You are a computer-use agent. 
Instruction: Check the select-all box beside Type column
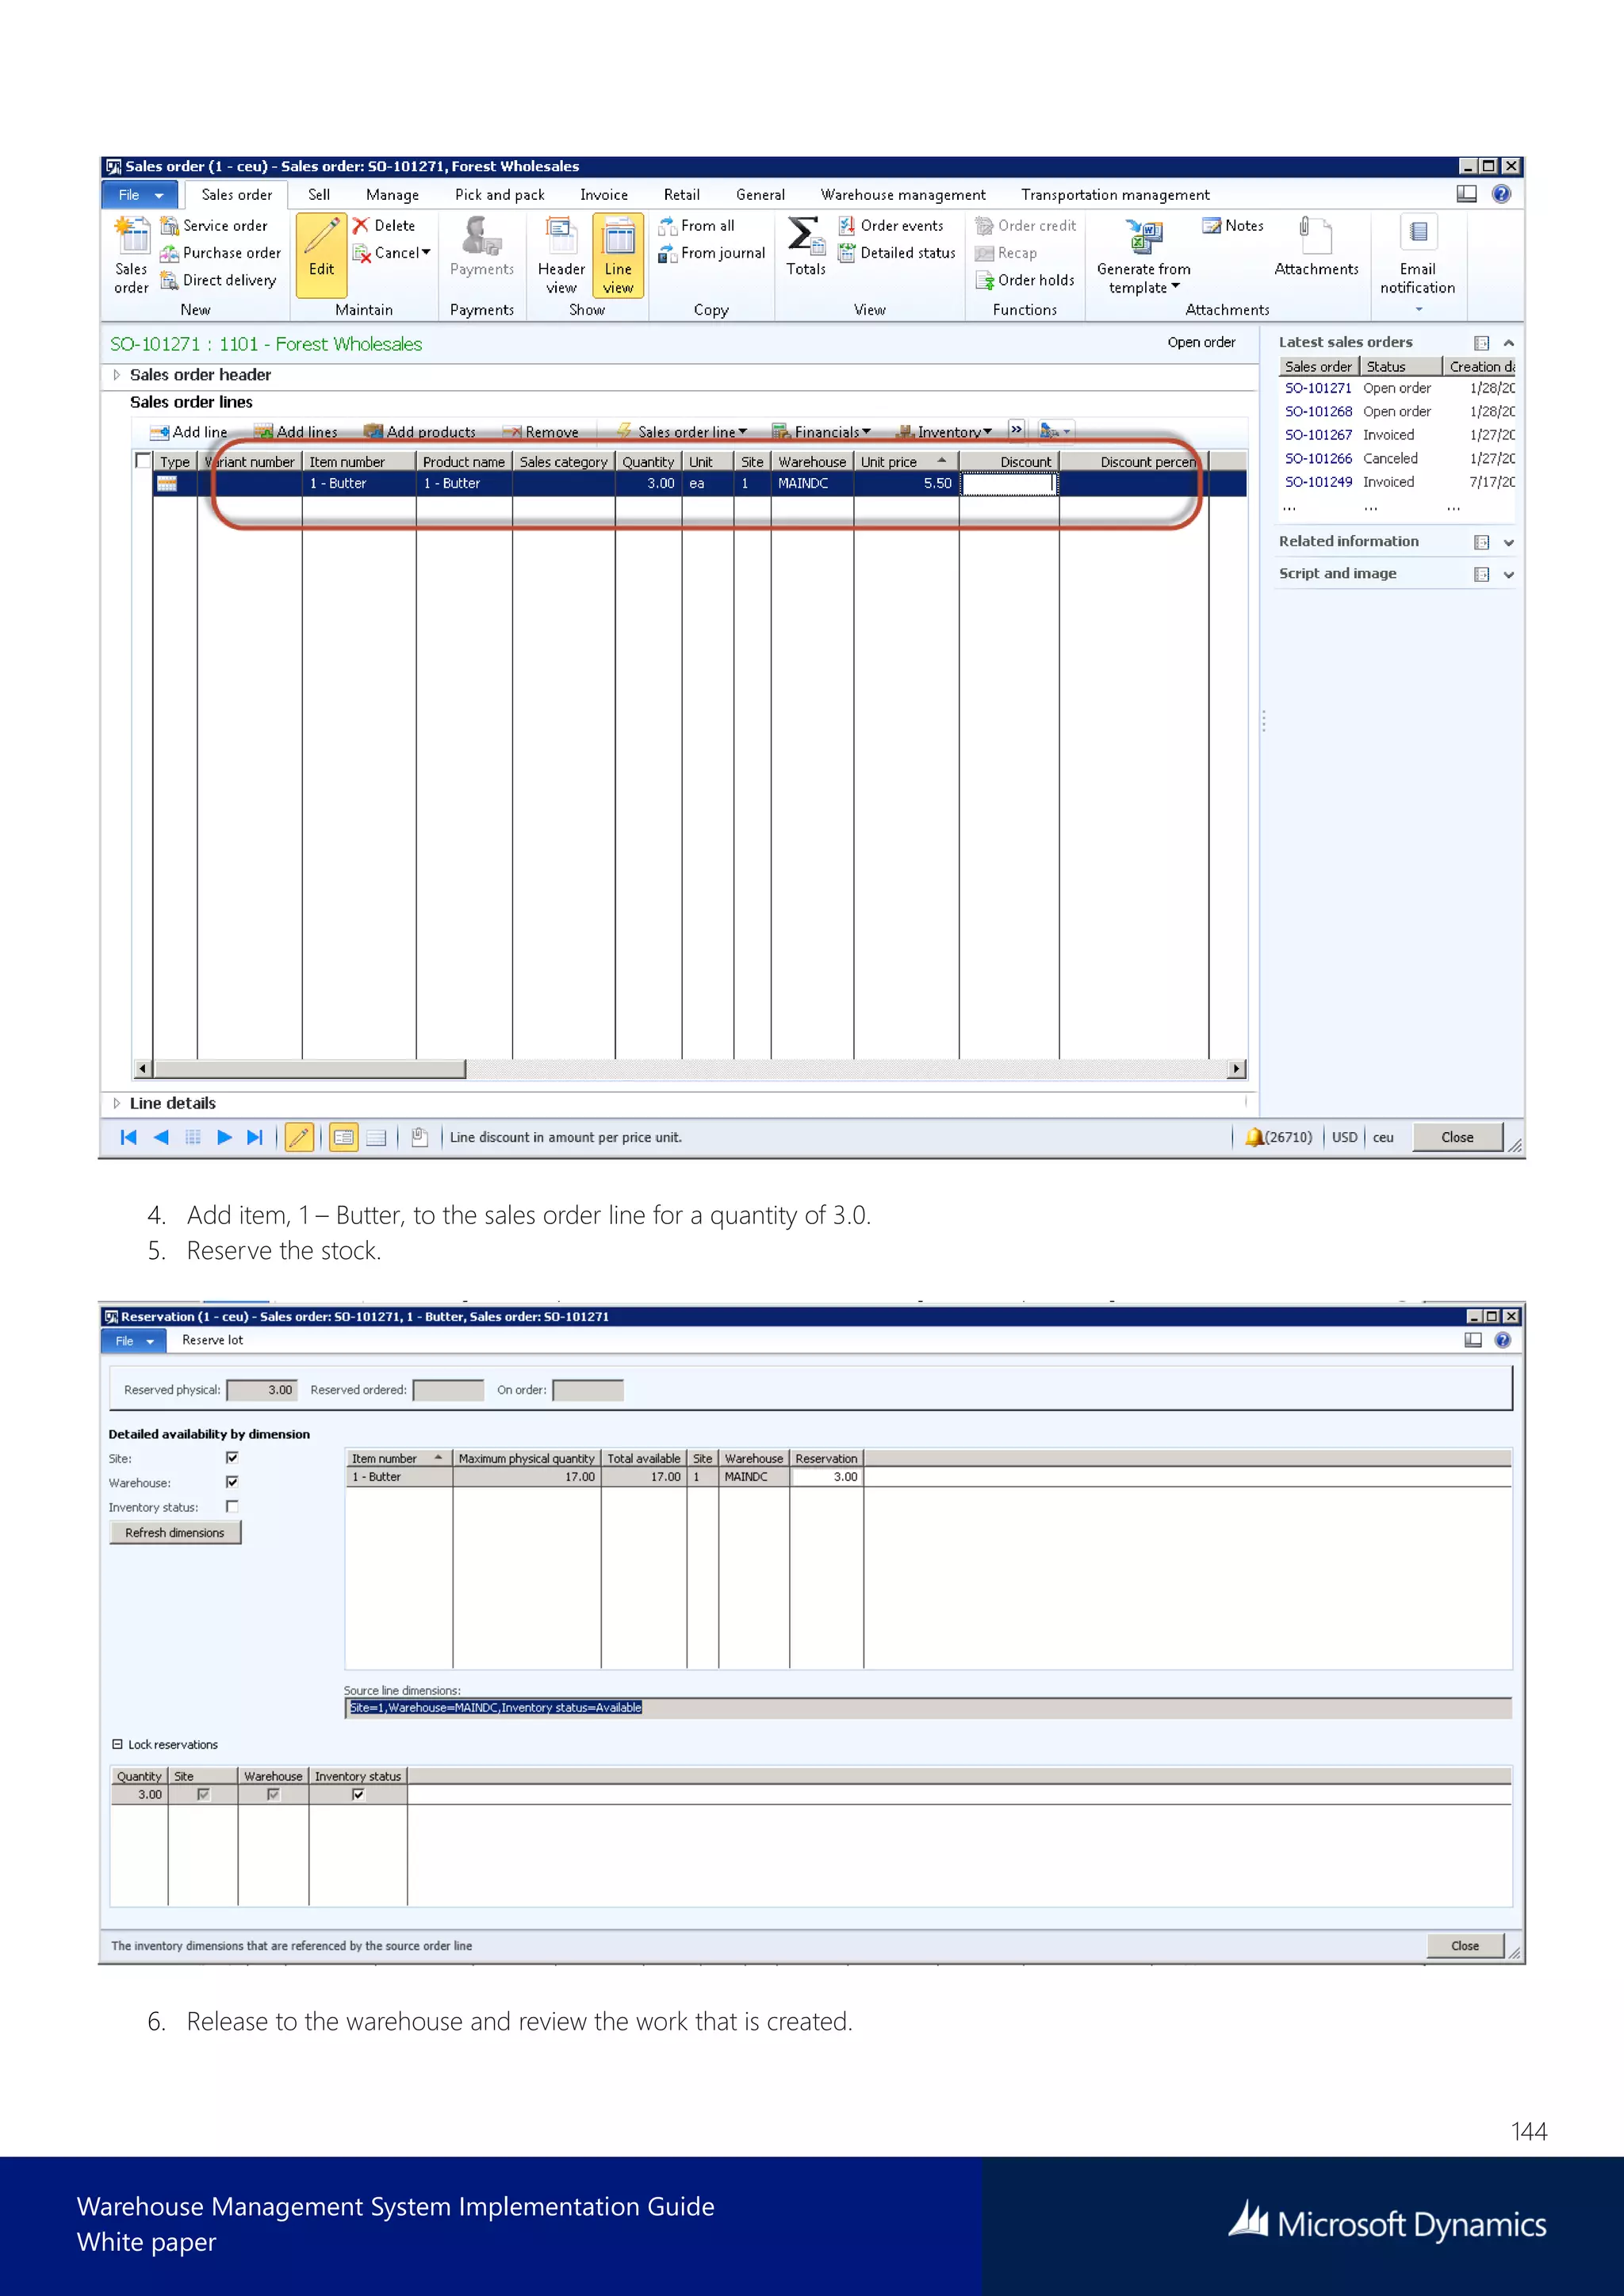143,461
